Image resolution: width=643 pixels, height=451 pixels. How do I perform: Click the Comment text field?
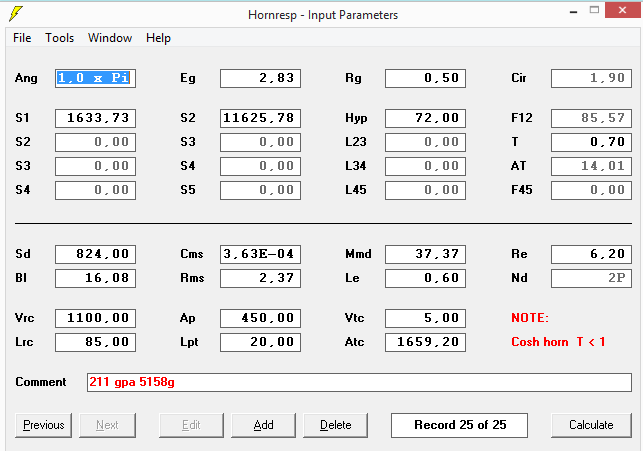359,382
